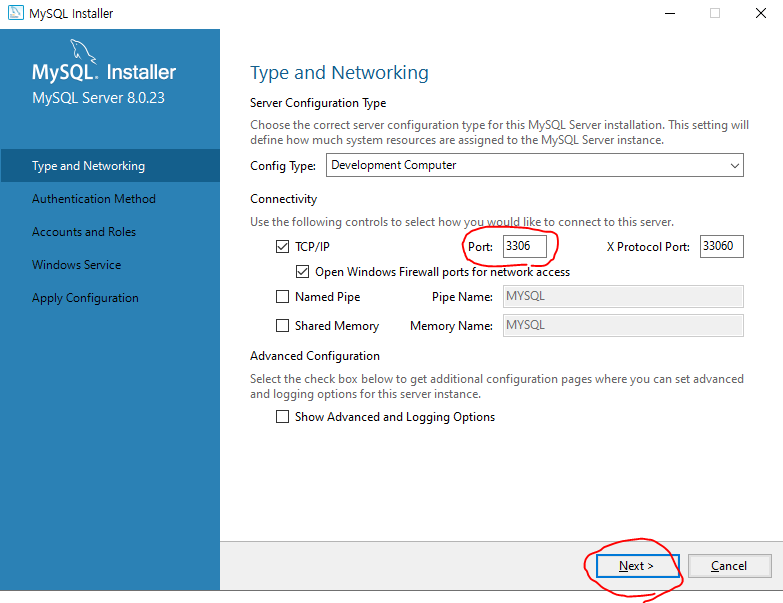
Task: Click the MySQL dolphin logo in sidebar
Action: pos(82,51)
